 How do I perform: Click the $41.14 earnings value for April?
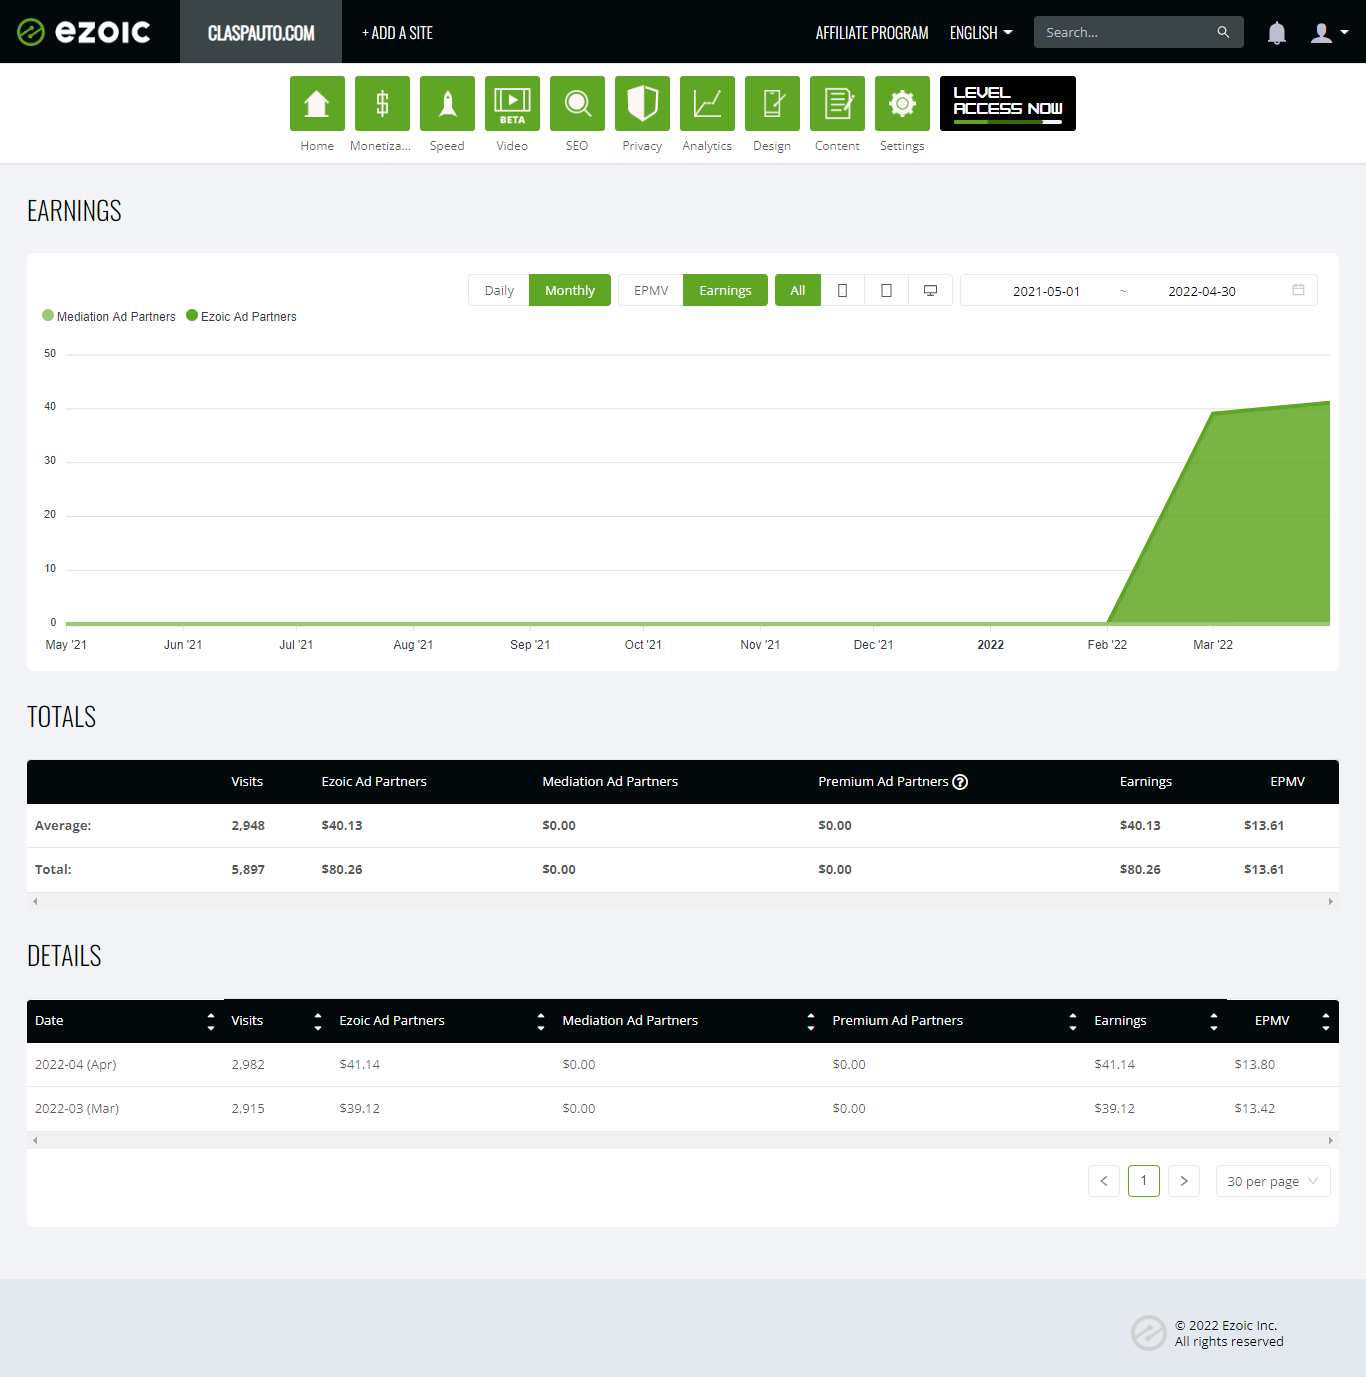coord(1114,1064)
